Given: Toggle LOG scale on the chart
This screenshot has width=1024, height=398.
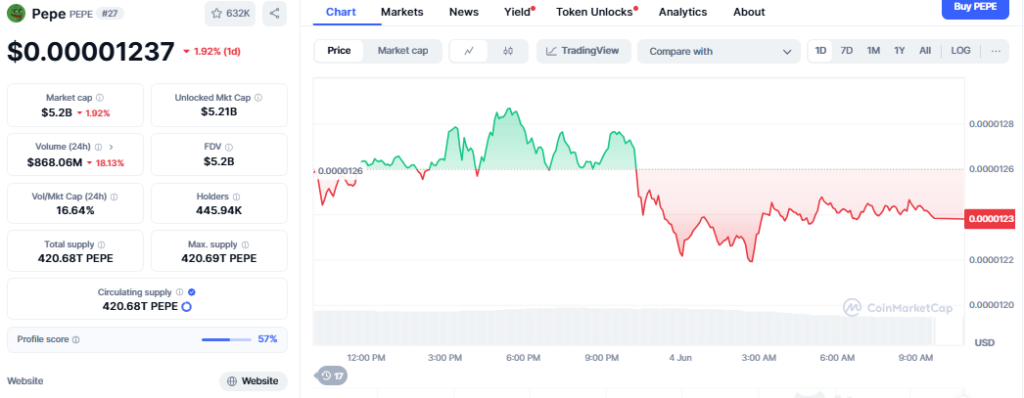Looking at the screenshot, I should [961, 51].
